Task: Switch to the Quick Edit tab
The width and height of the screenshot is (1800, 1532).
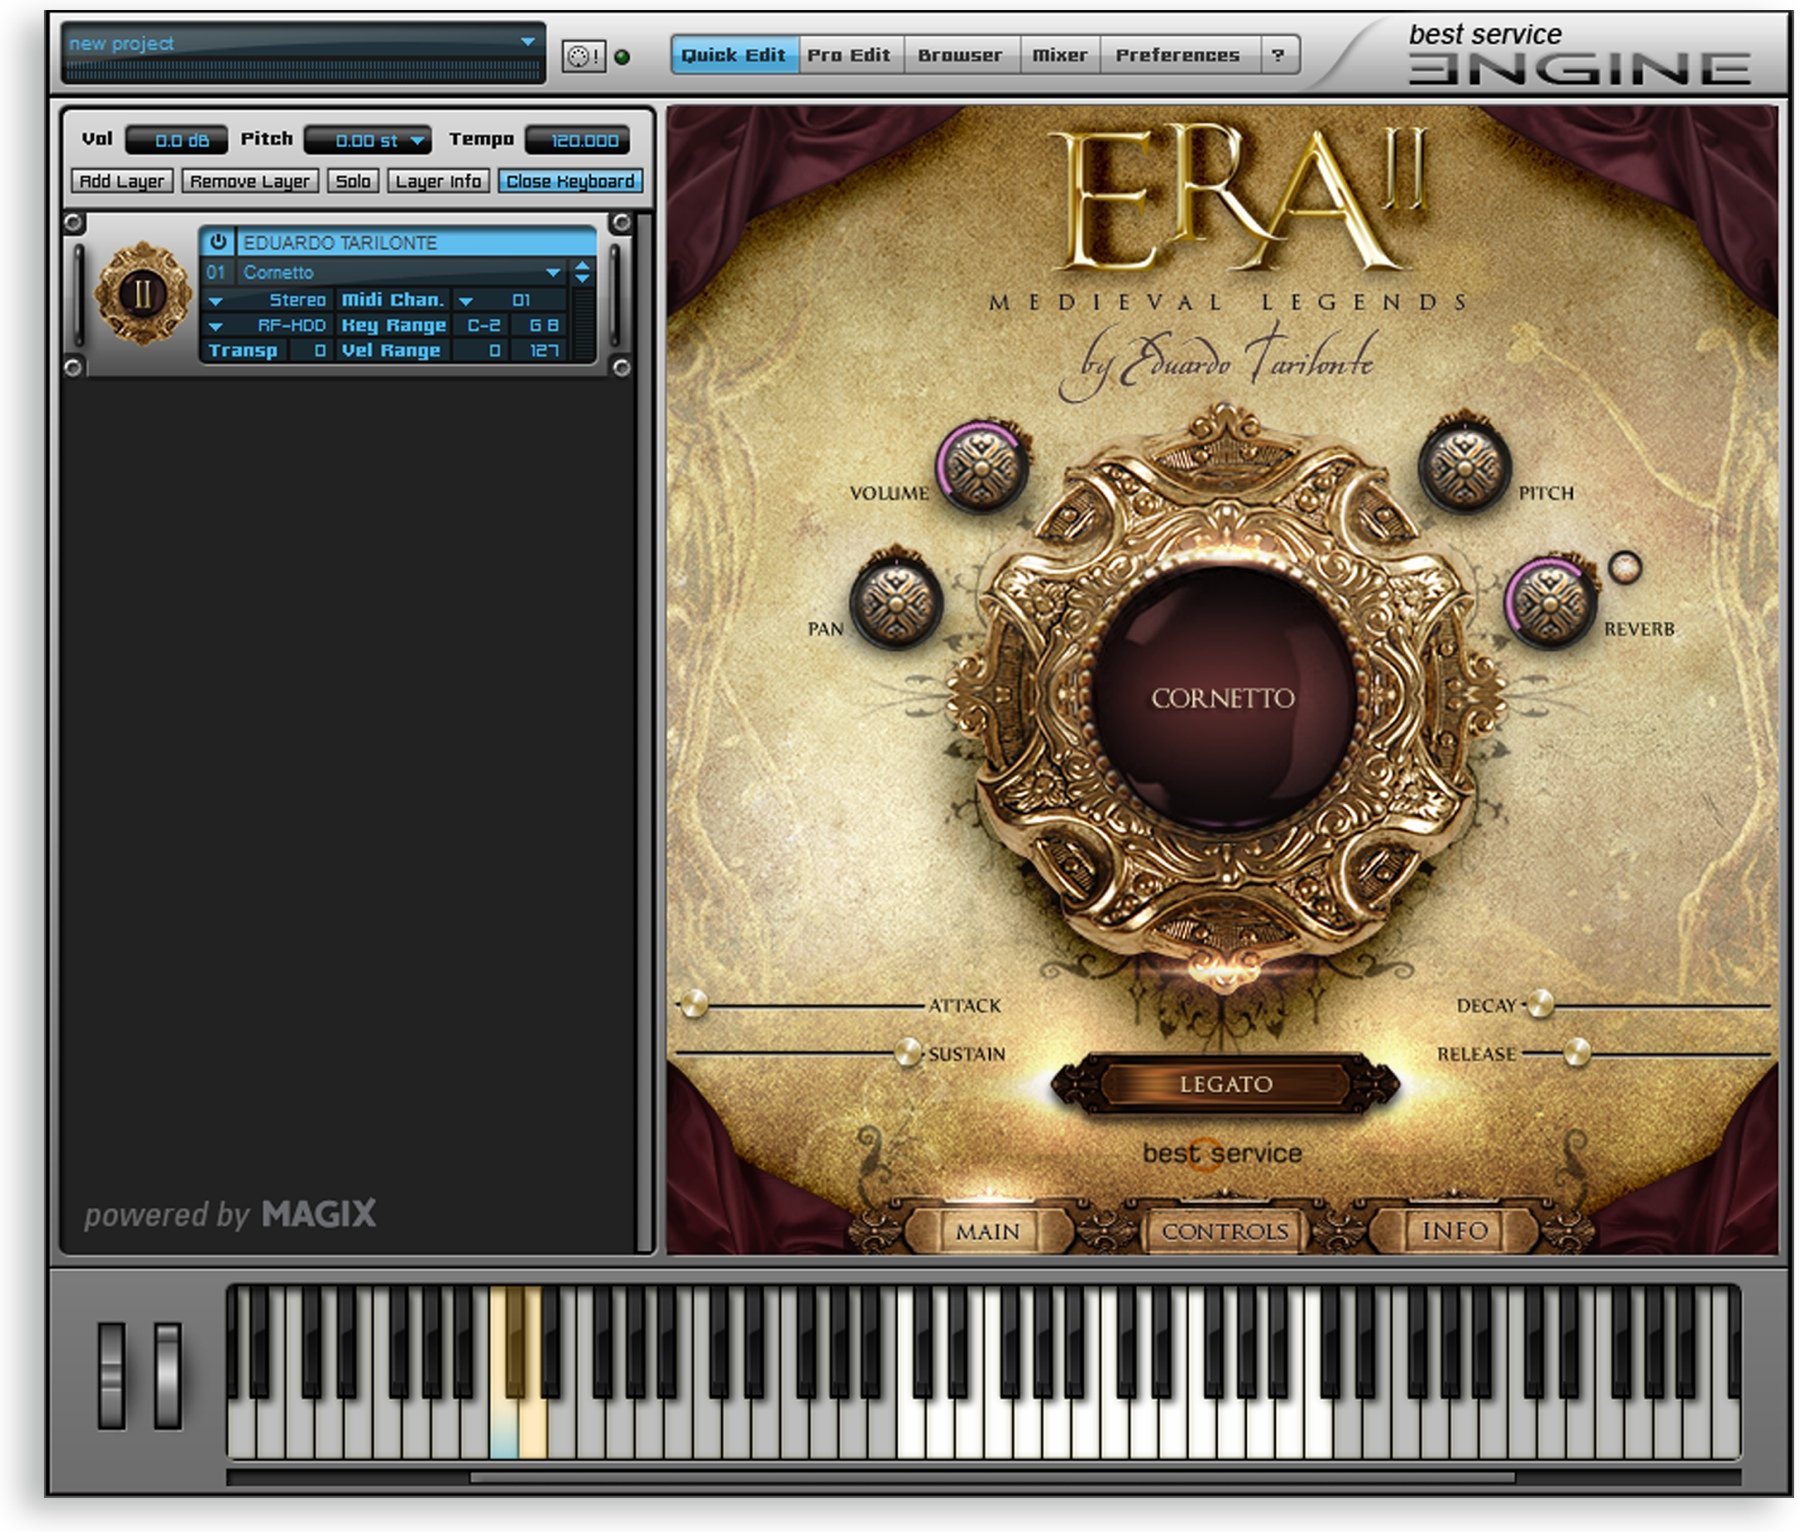Action: pos(734,55)
